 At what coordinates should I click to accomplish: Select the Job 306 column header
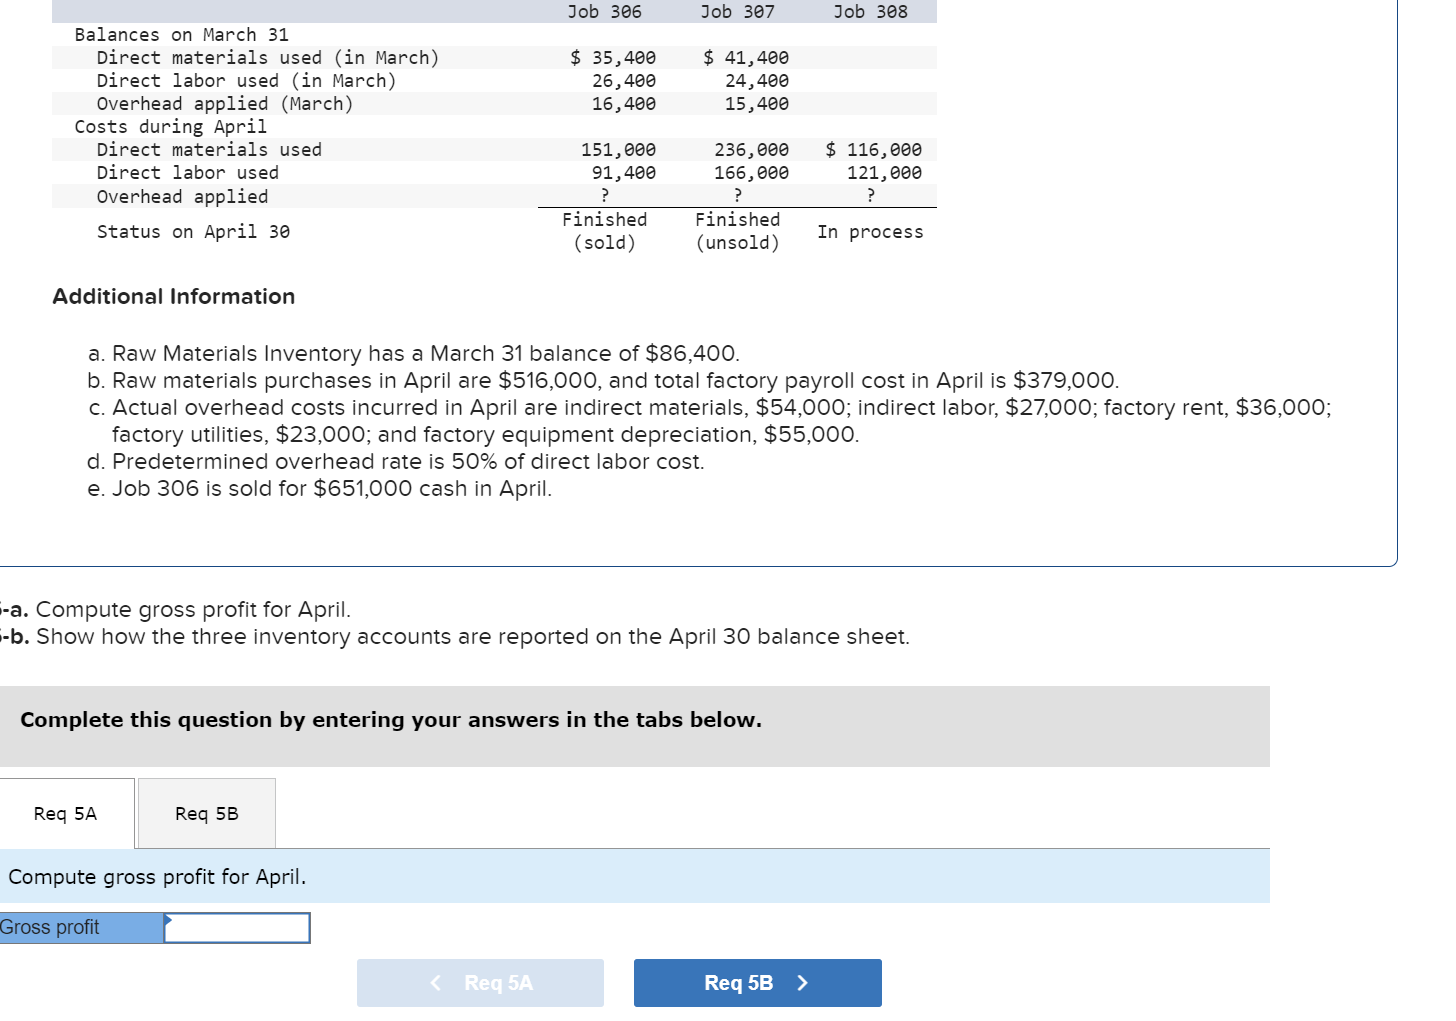coord(604,11)
